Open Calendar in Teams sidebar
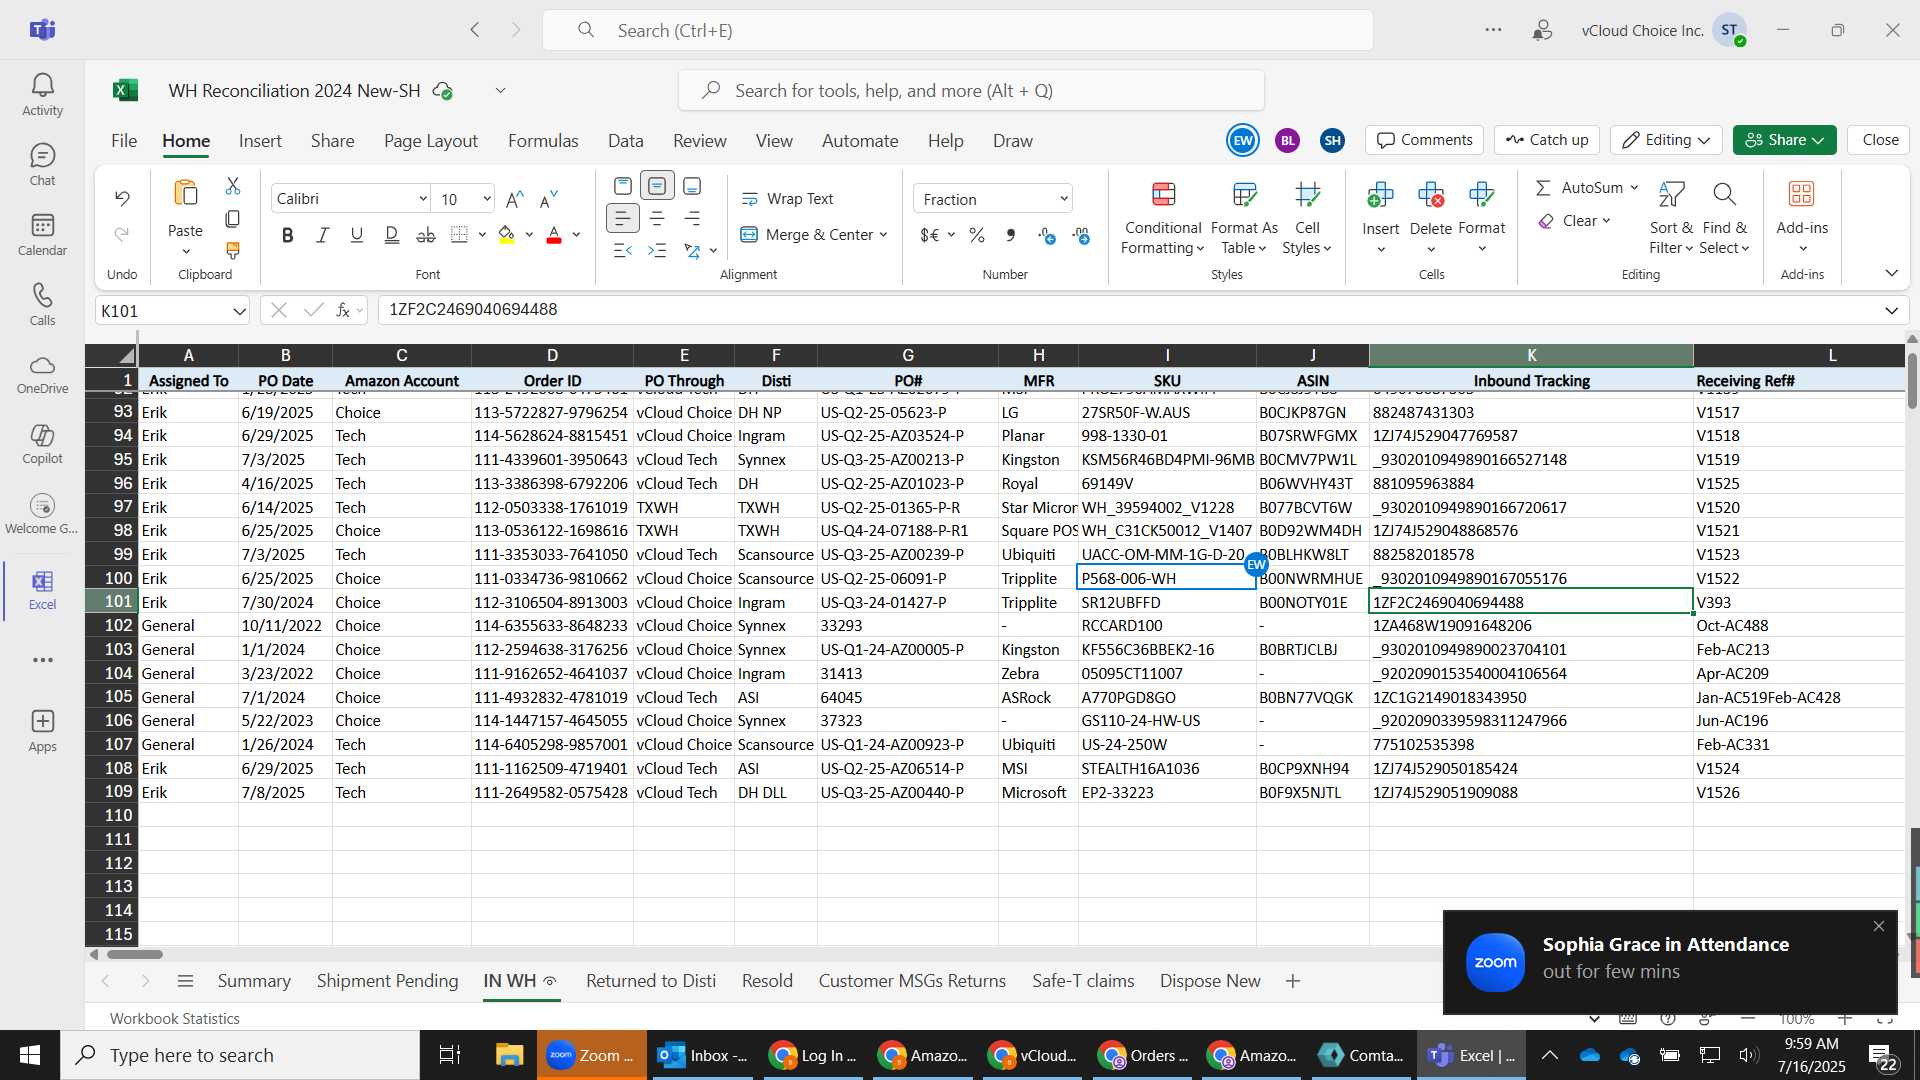The height and width of the screenshot is (1080, 1920). [x=42, y=235]
